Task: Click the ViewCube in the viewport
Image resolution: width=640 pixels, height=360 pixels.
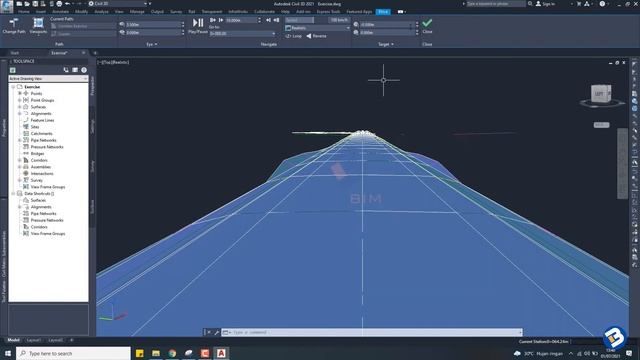Action: [601, 94]
